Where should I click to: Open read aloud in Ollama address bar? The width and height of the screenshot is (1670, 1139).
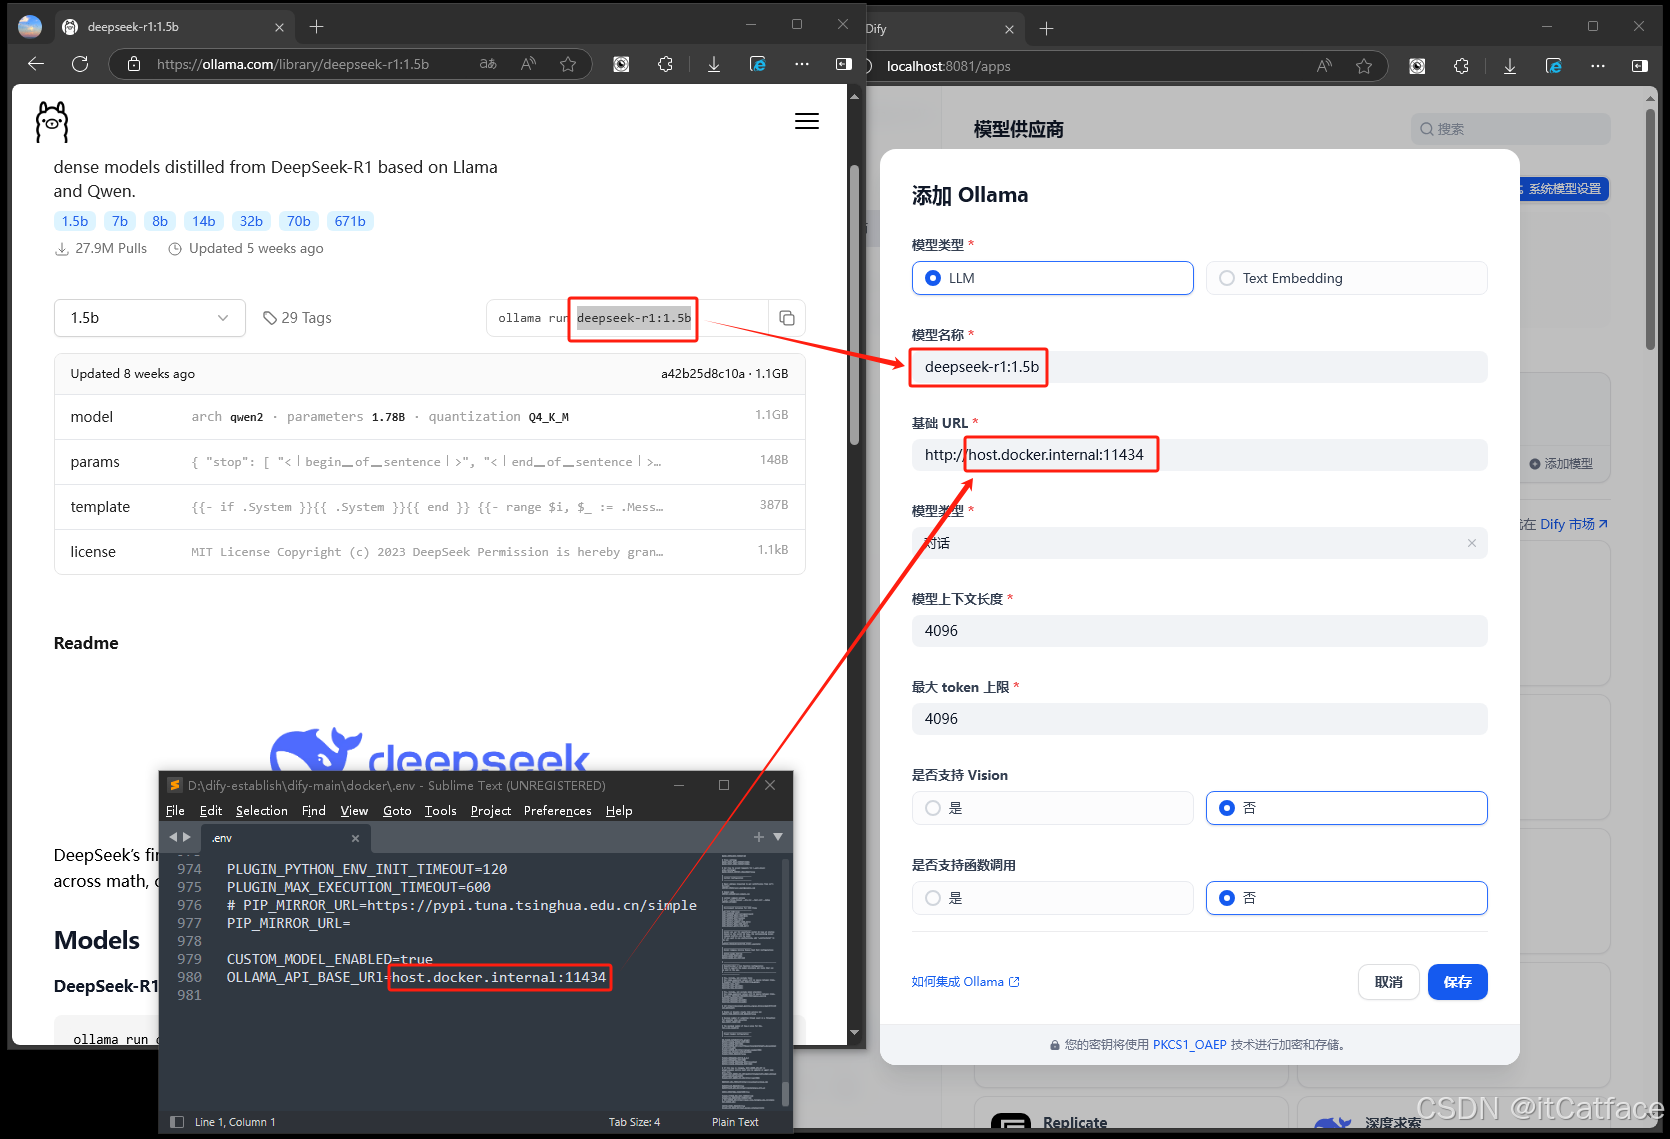(x=528, y=64)
